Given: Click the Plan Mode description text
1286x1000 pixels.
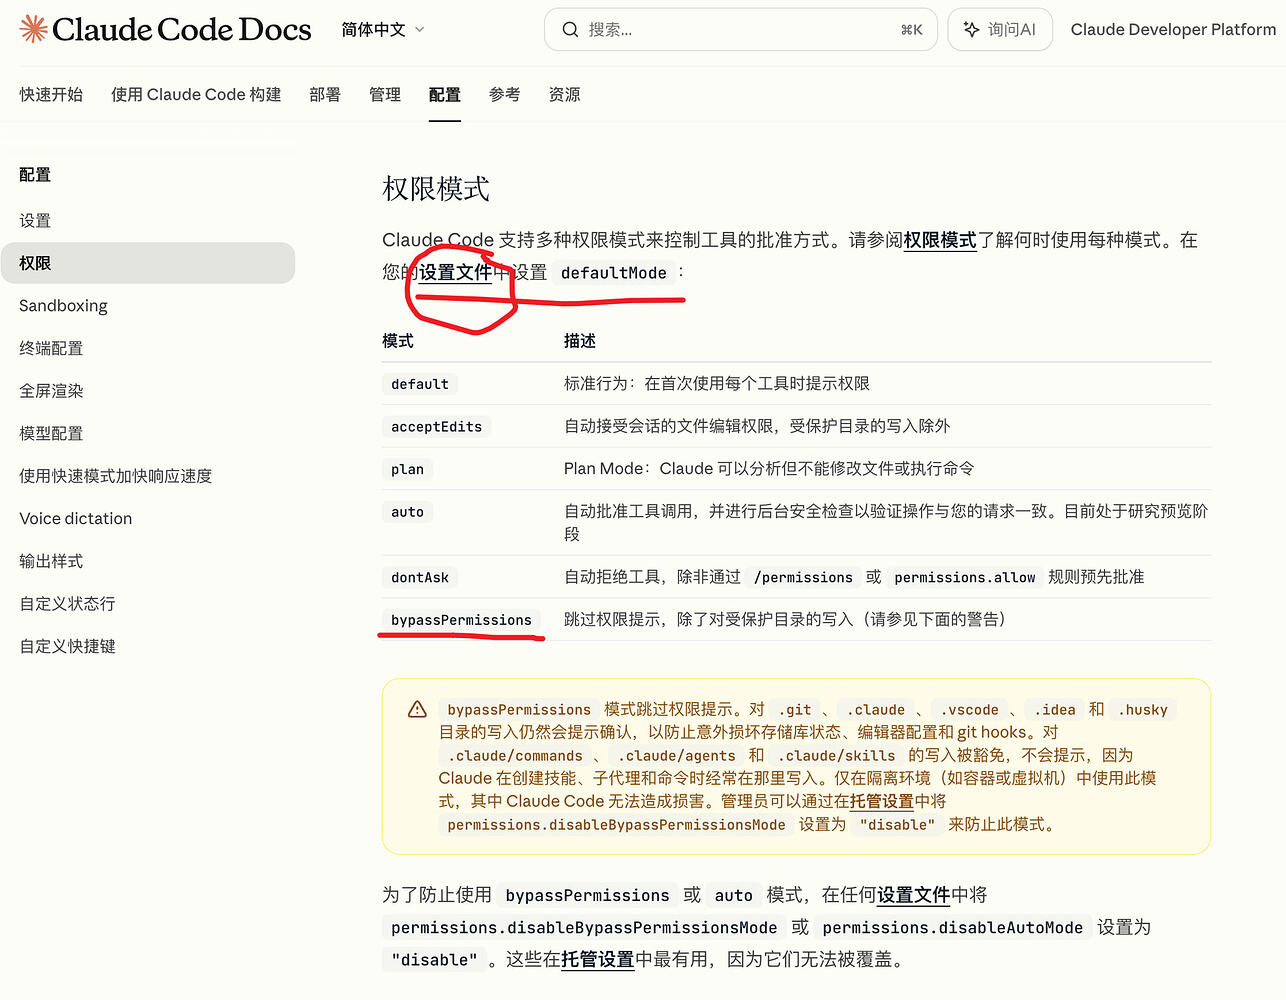Looking at the screenshot, I should click(769, 468).
